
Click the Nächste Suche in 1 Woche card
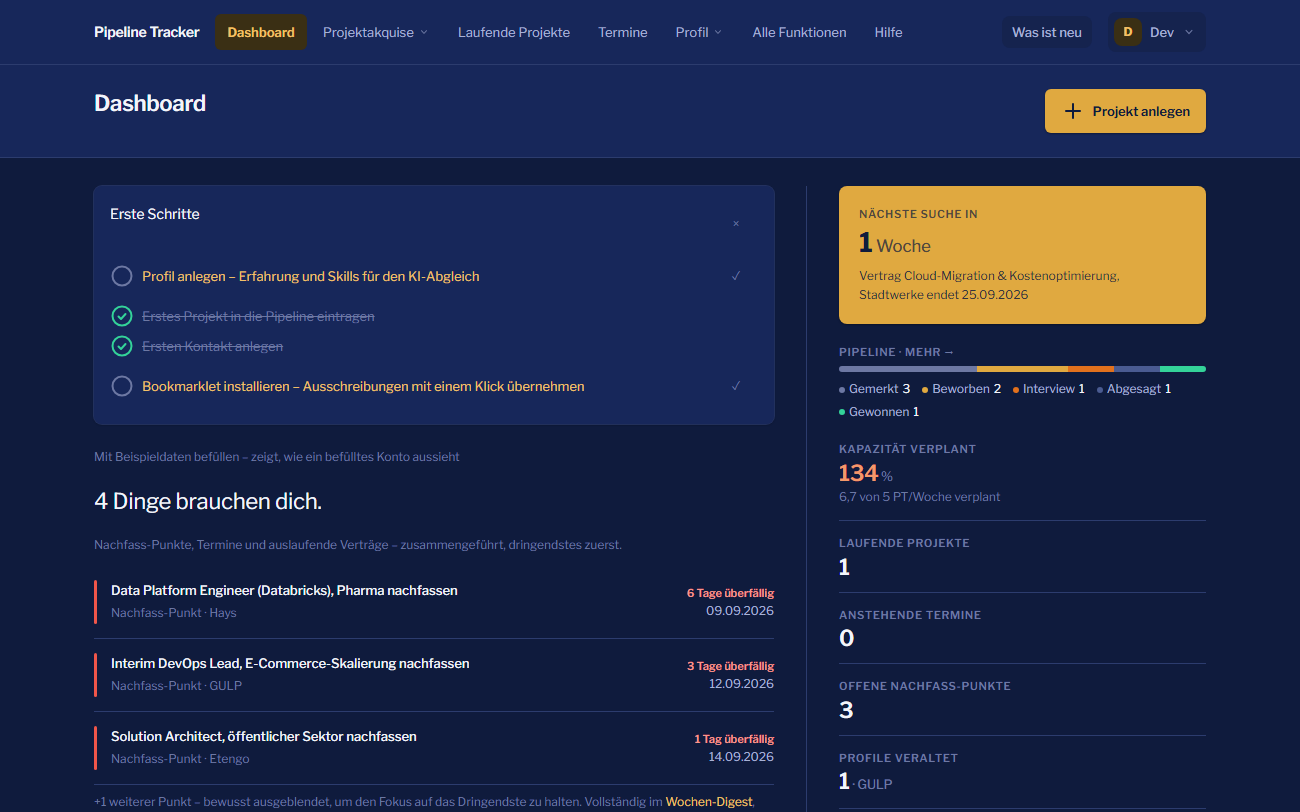1022,255
